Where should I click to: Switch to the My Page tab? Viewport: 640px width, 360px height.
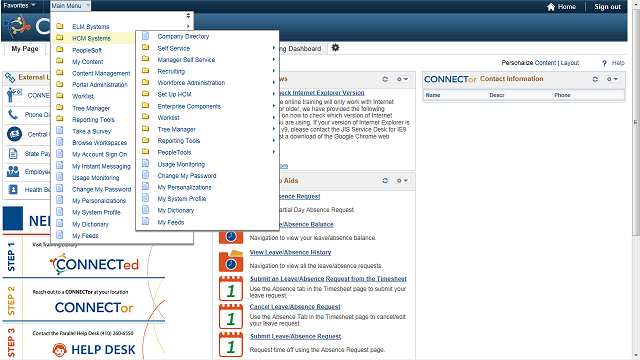click(25, 49)
